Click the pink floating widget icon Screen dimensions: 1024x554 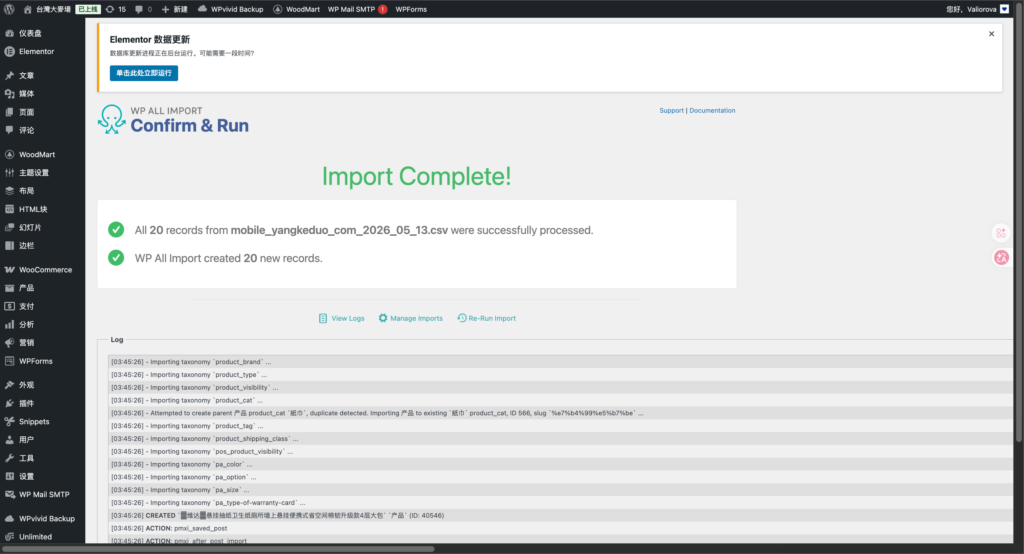tap(1001, 257)
